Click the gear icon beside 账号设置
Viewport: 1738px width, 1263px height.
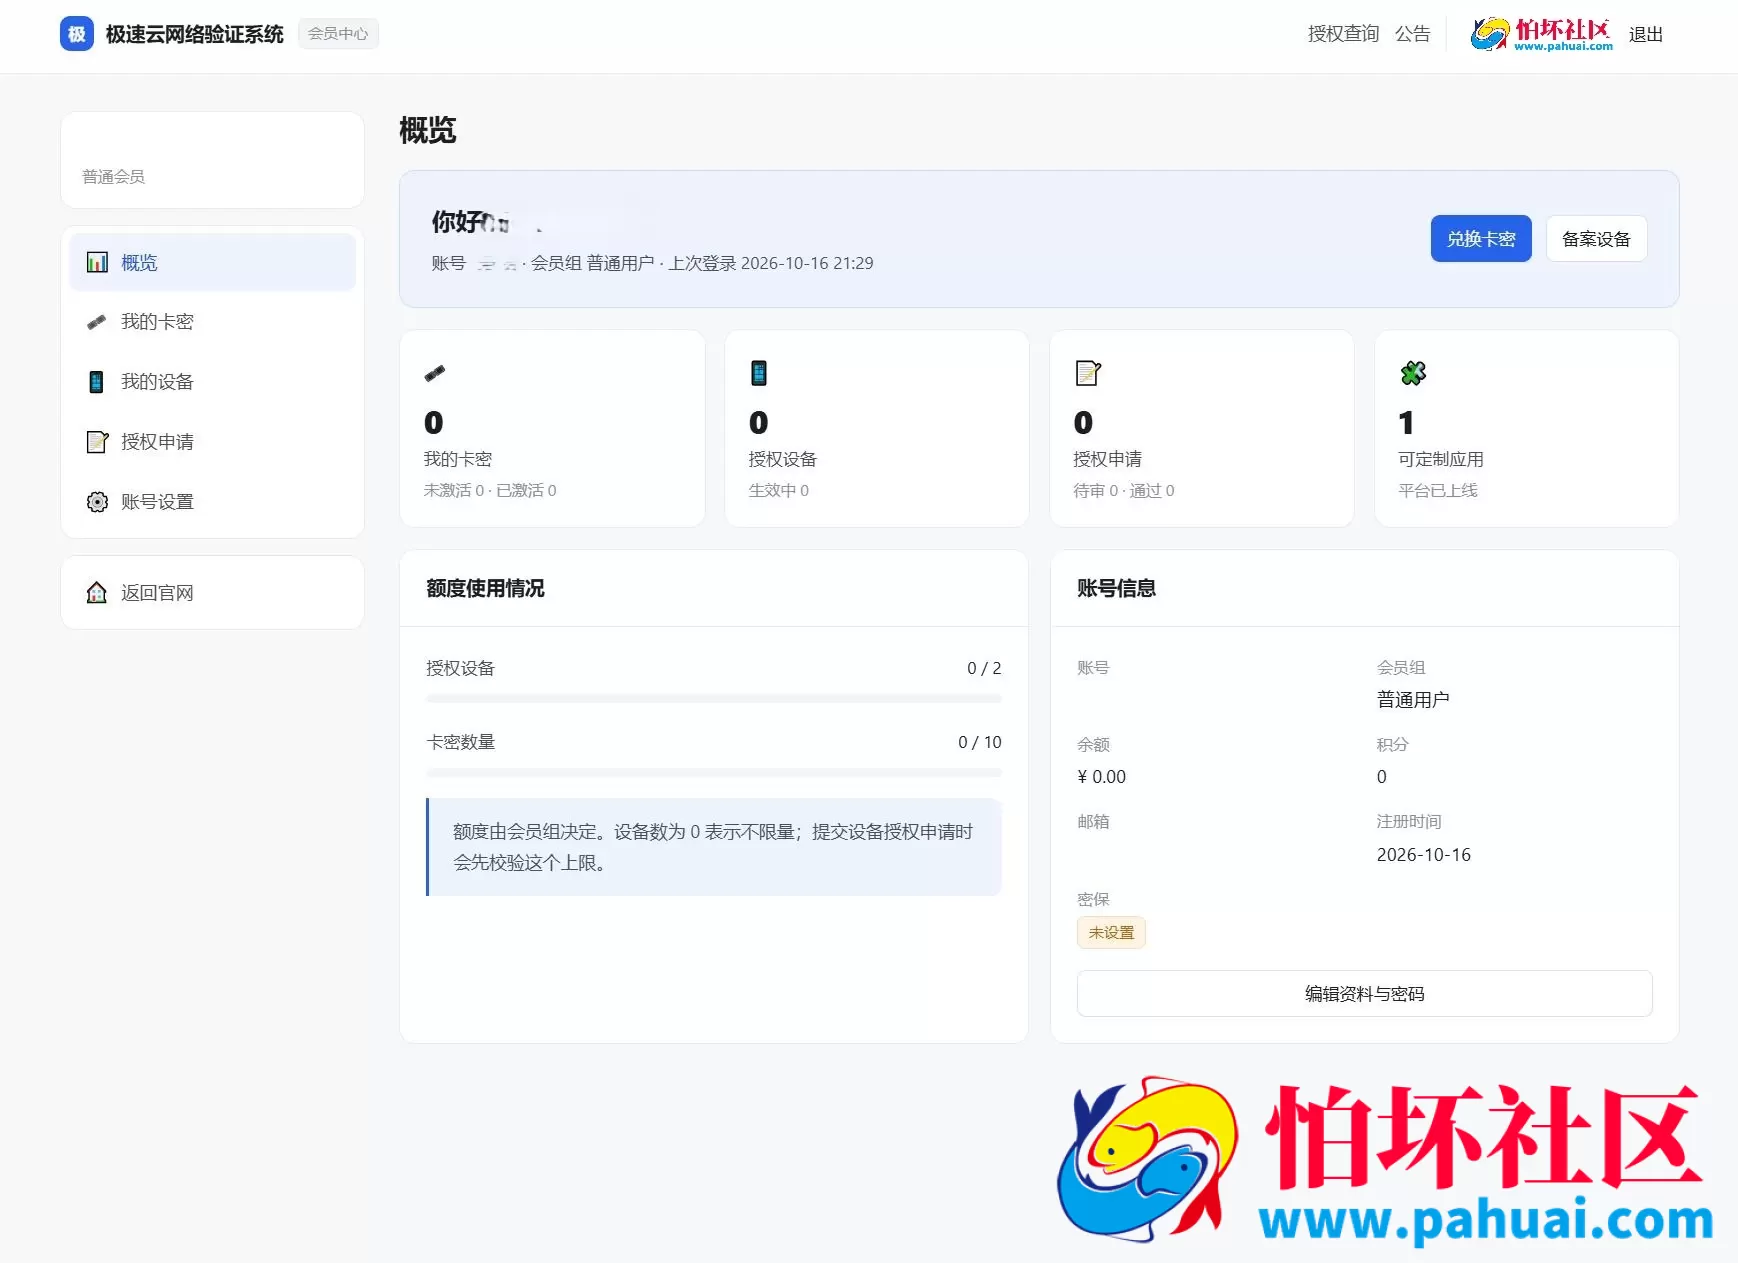97,502
